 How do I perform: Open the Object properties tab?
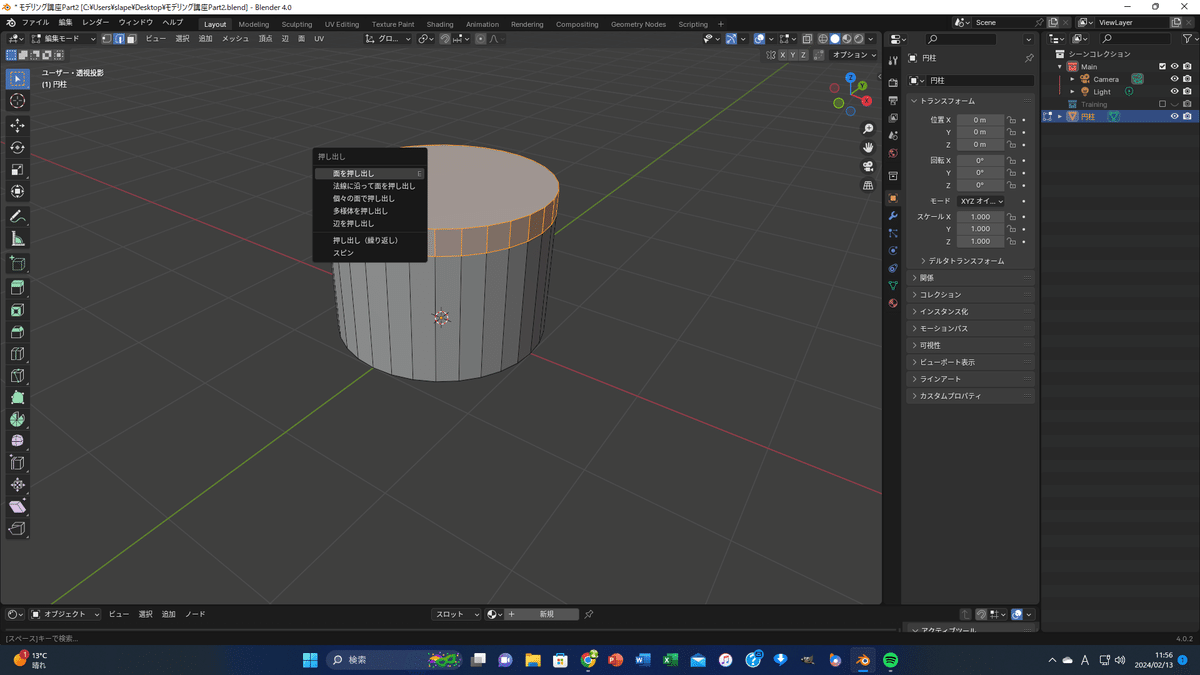[893, 198]
